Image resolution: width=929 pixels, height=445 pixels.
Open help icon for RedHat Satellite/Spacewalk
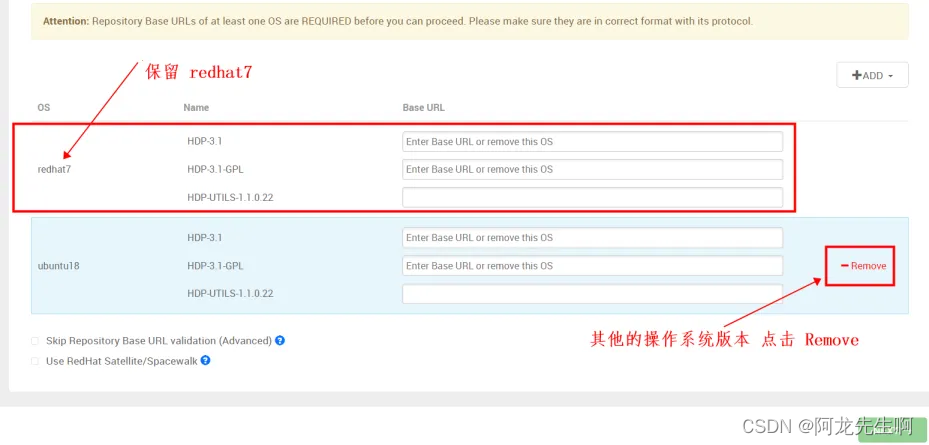click(206, 360)
